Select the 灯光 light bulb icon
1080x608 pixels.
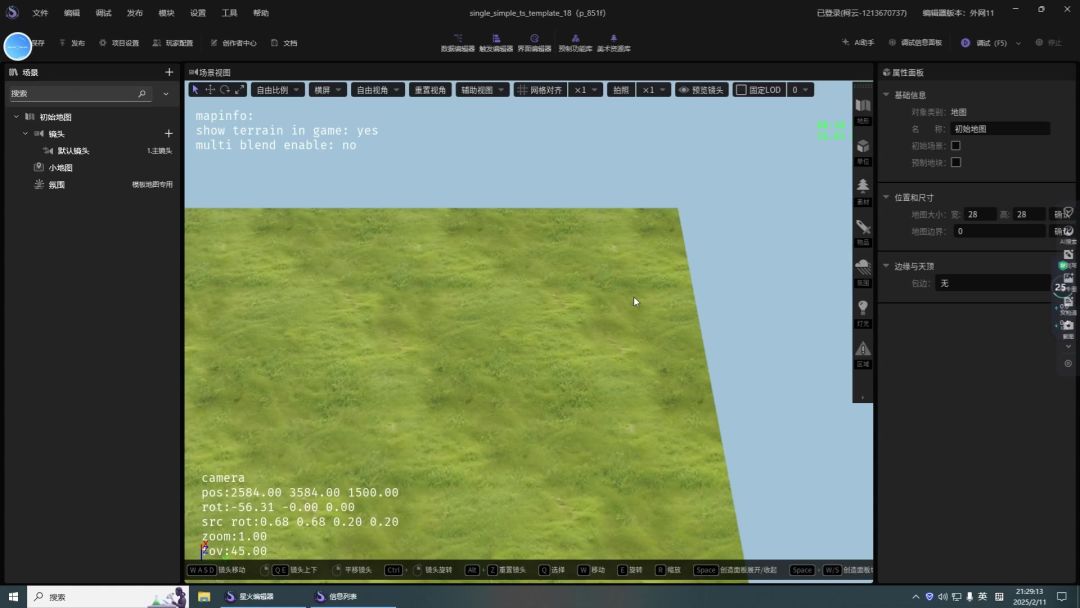click(x=862, y=310)
